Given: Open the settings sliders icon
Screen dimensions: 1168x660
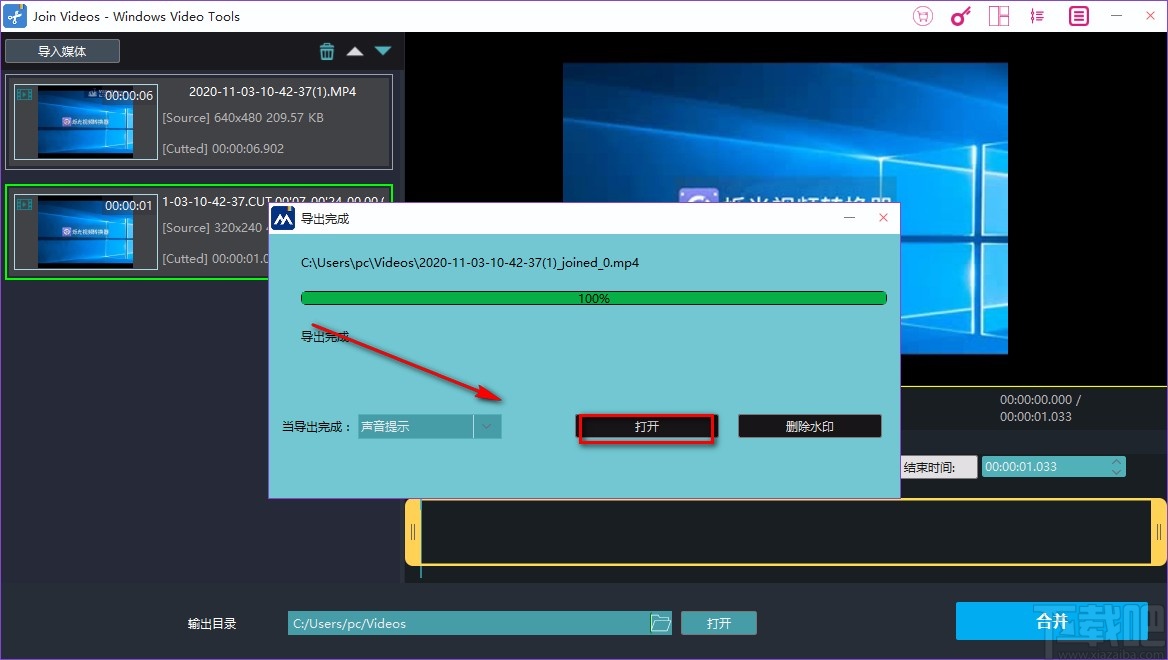Looking at the screenshot, I should tap(1036, 16).
